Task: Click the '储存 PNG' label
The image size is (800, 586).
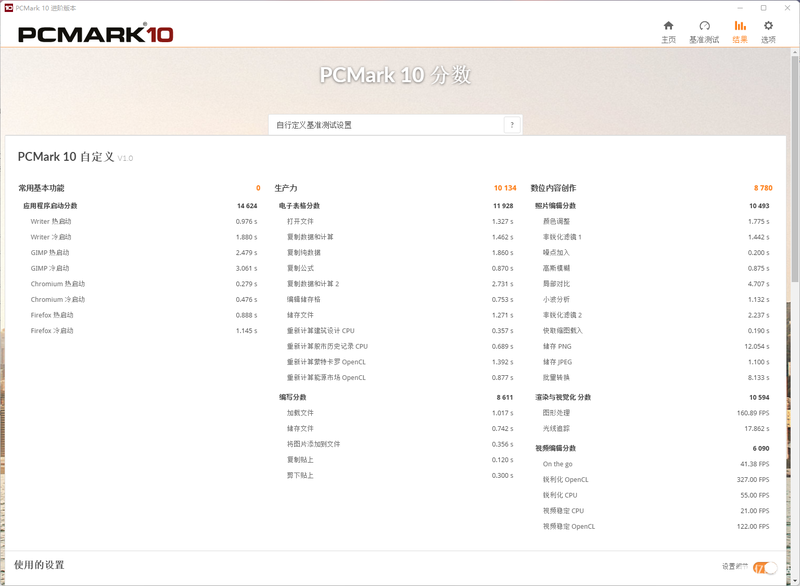Action: pos(557,346)
